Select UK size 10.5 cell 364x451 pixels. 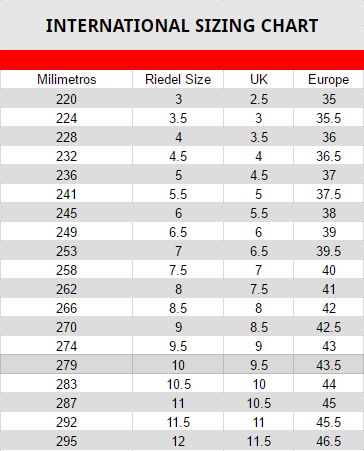point(259,403)
